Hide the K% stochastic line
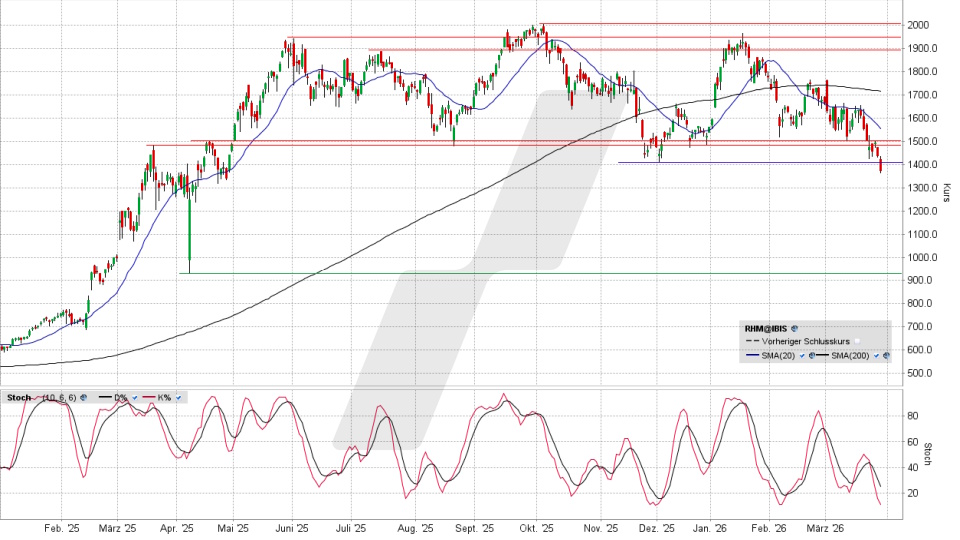This screenshot has height=540, width=960. pyautogui.click(x=179, y=397)
